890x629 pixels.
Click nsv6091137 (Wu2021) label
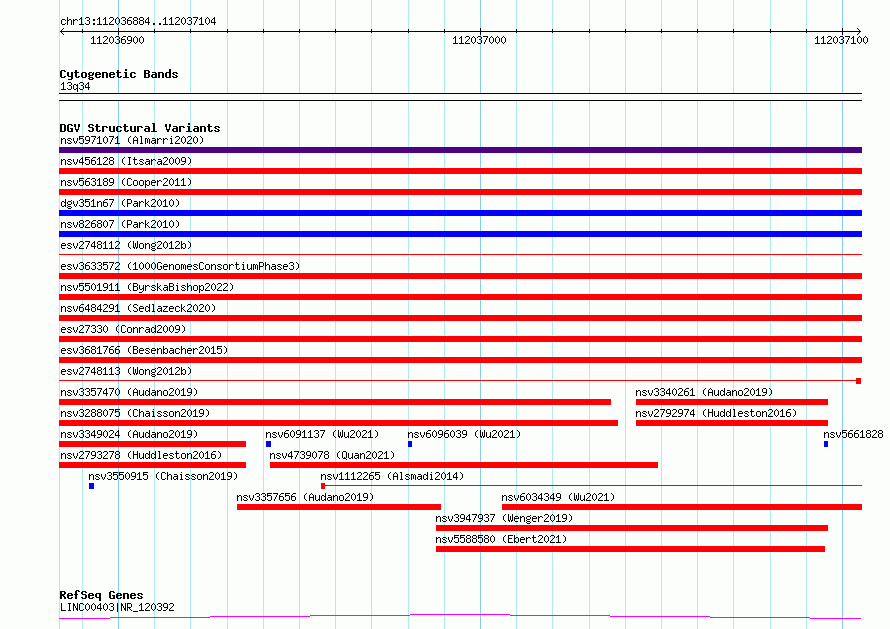click(322, 434)
